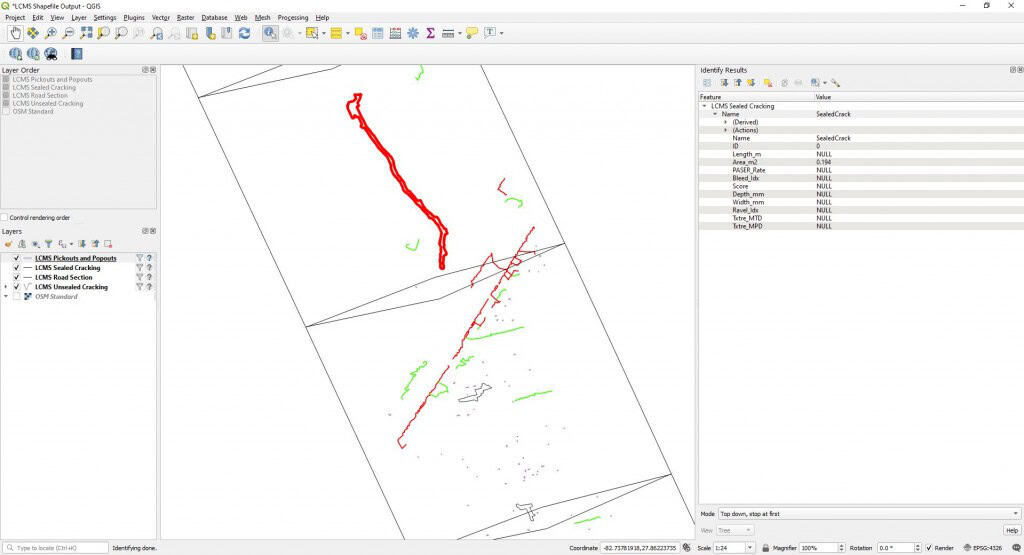Click the New Bookmark icon
This screenshot has height=555, width=1024.
[210, 33]
